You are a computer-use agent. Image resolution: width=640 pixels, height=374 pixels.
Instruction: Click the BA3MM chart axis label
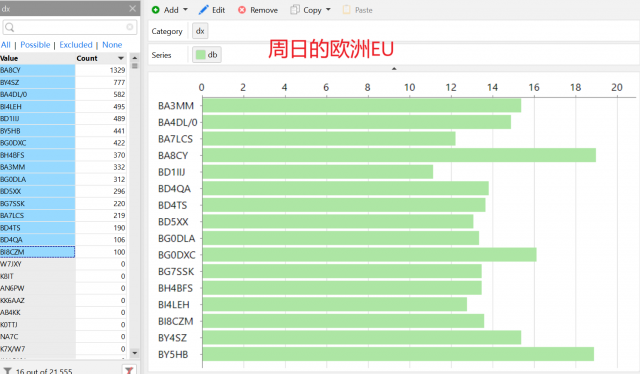point(176,106)
